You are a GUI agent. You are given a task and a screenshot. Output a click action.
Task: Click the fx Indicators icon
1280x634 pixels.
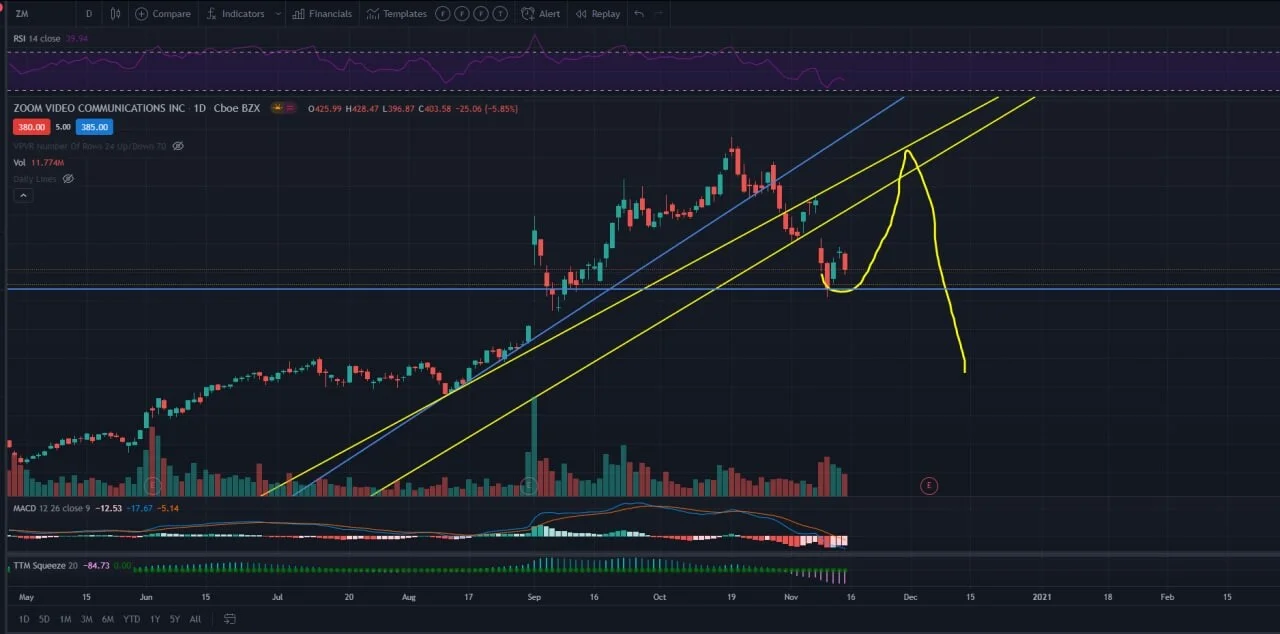click(x=212, y=14)
